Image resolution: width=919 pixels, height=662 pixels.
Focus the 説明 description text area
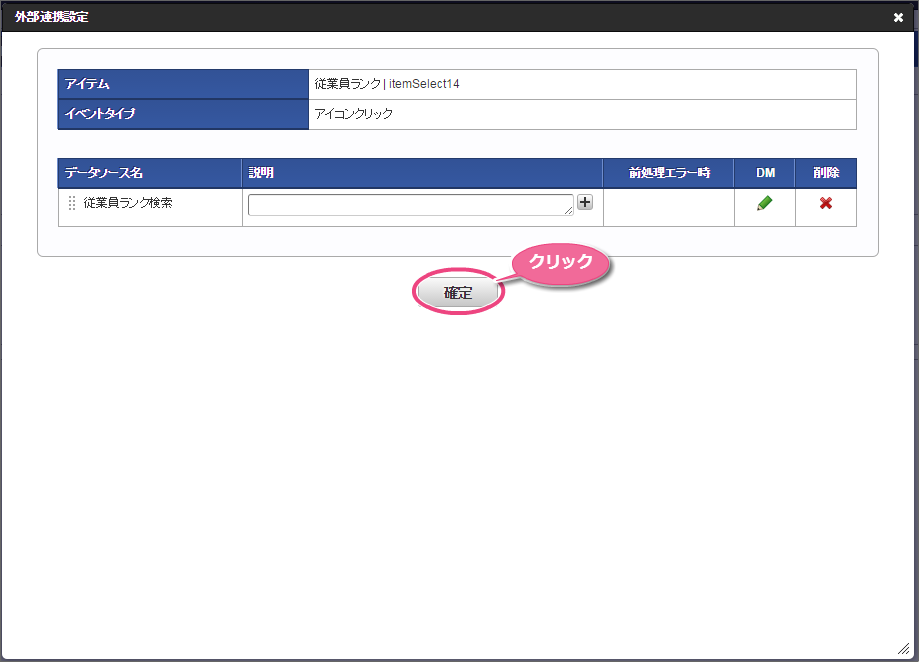tap(410, 204)
